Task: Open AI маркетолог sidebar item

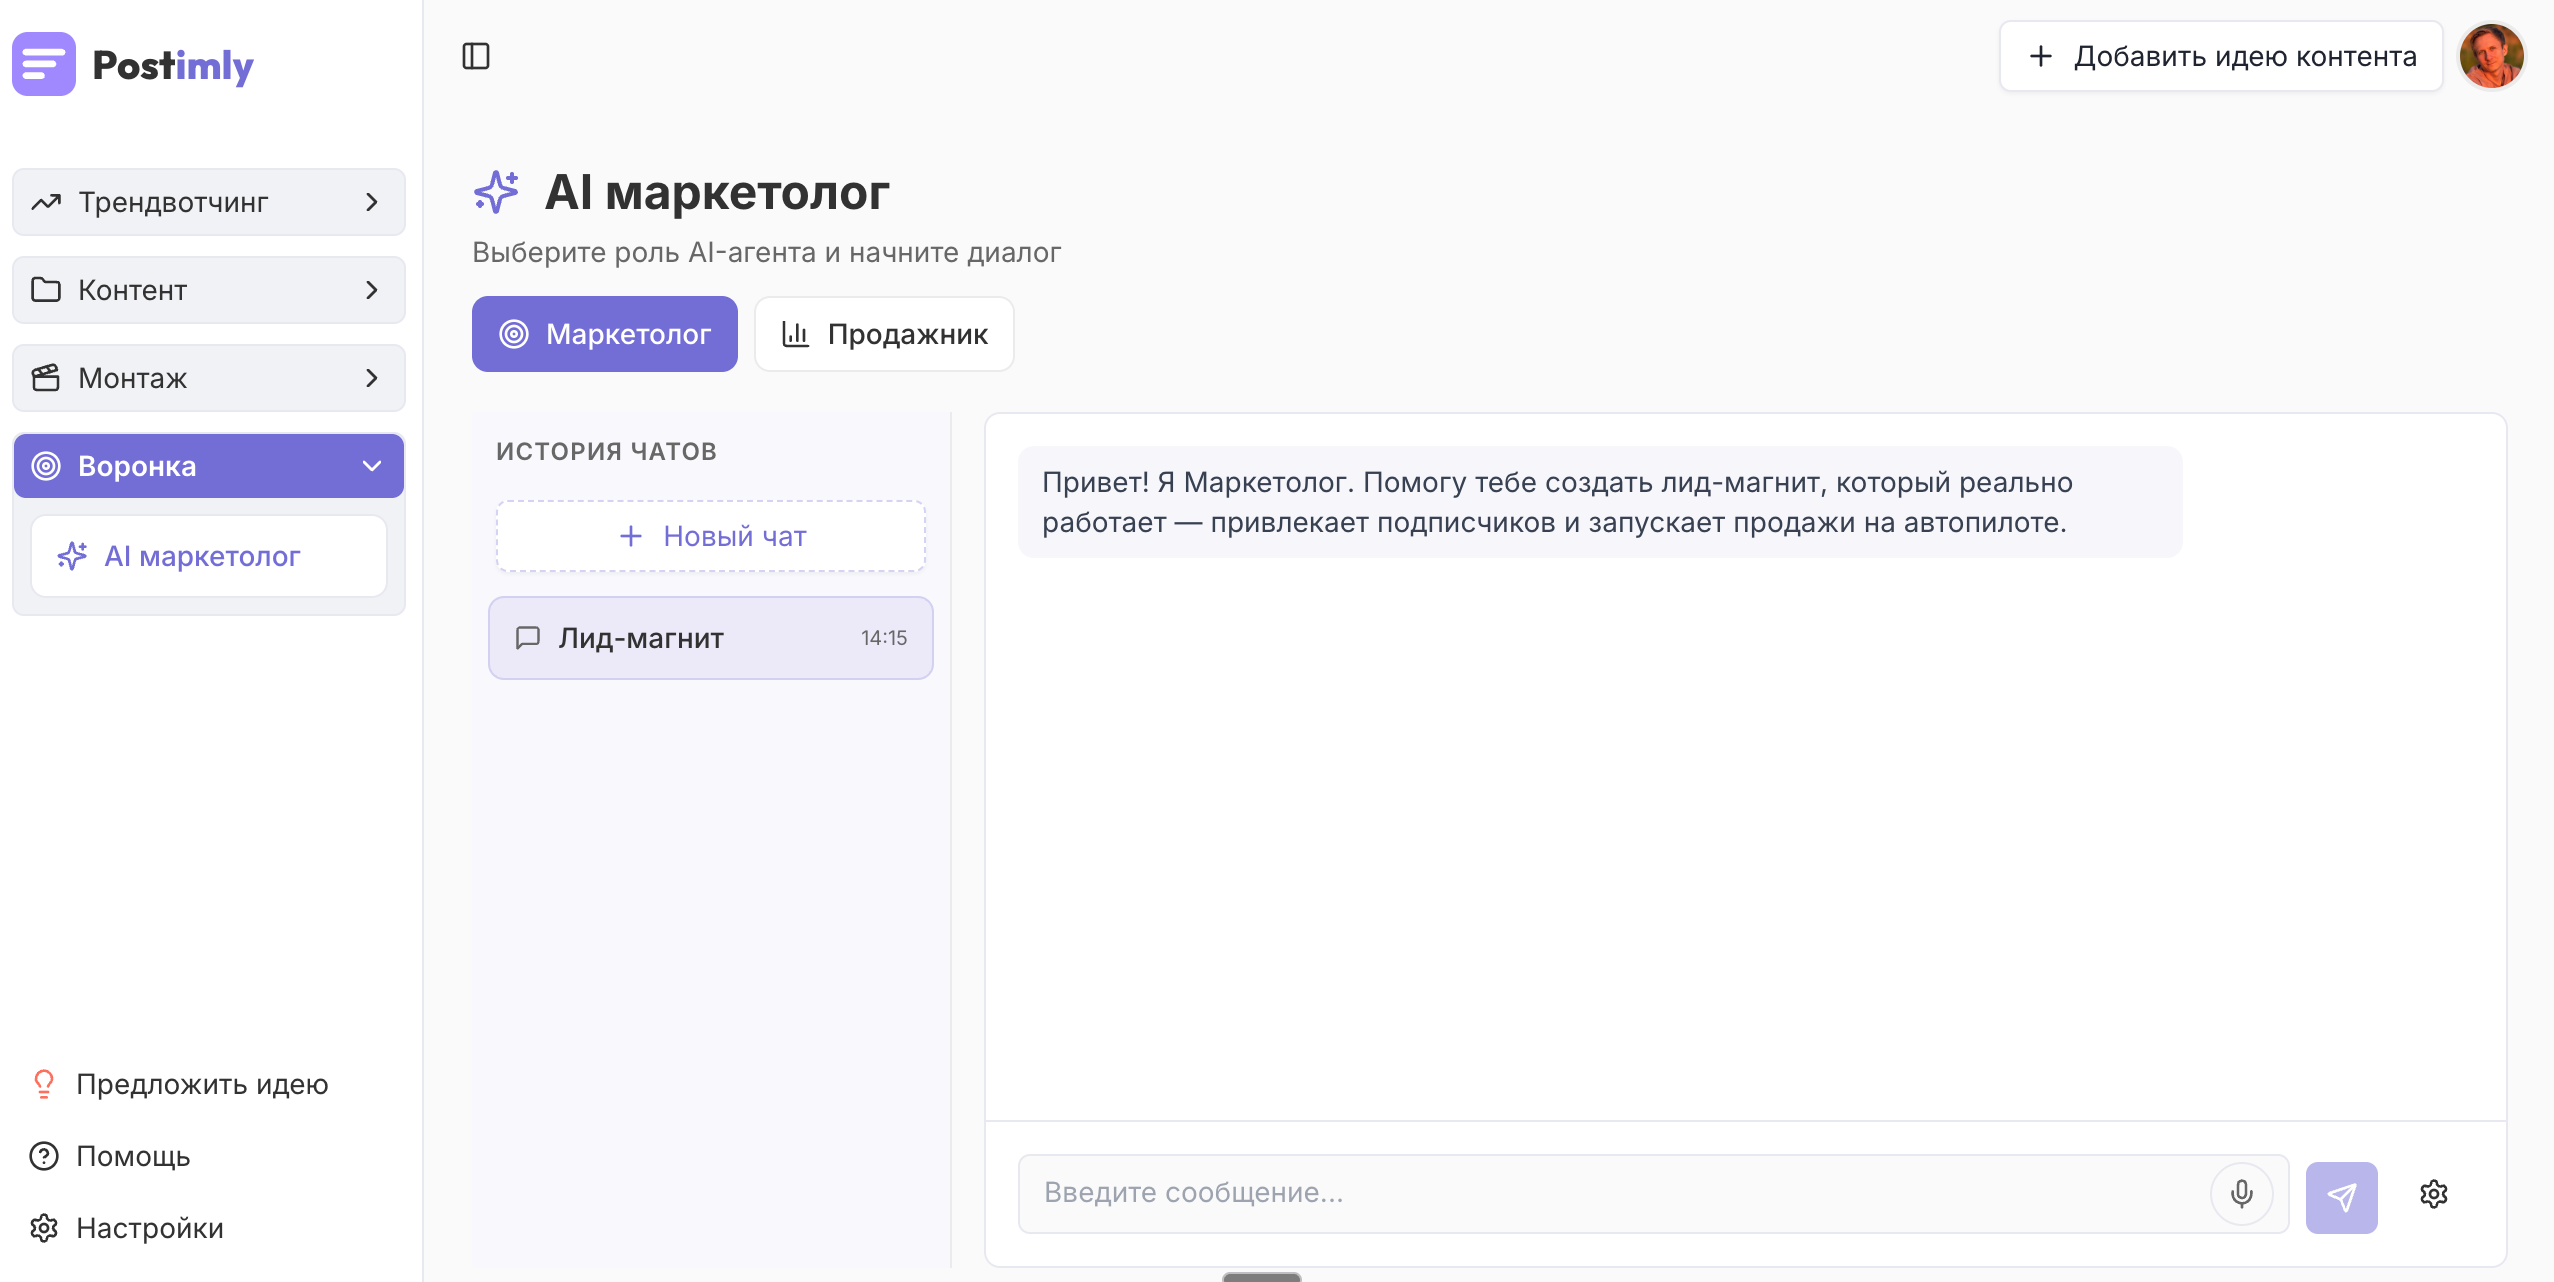Action: [209, 556]
